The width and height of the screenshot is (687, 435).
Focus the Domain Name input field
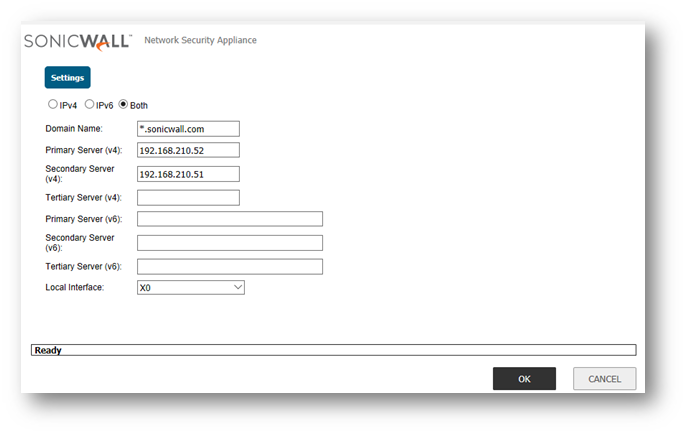click(188, 129)
